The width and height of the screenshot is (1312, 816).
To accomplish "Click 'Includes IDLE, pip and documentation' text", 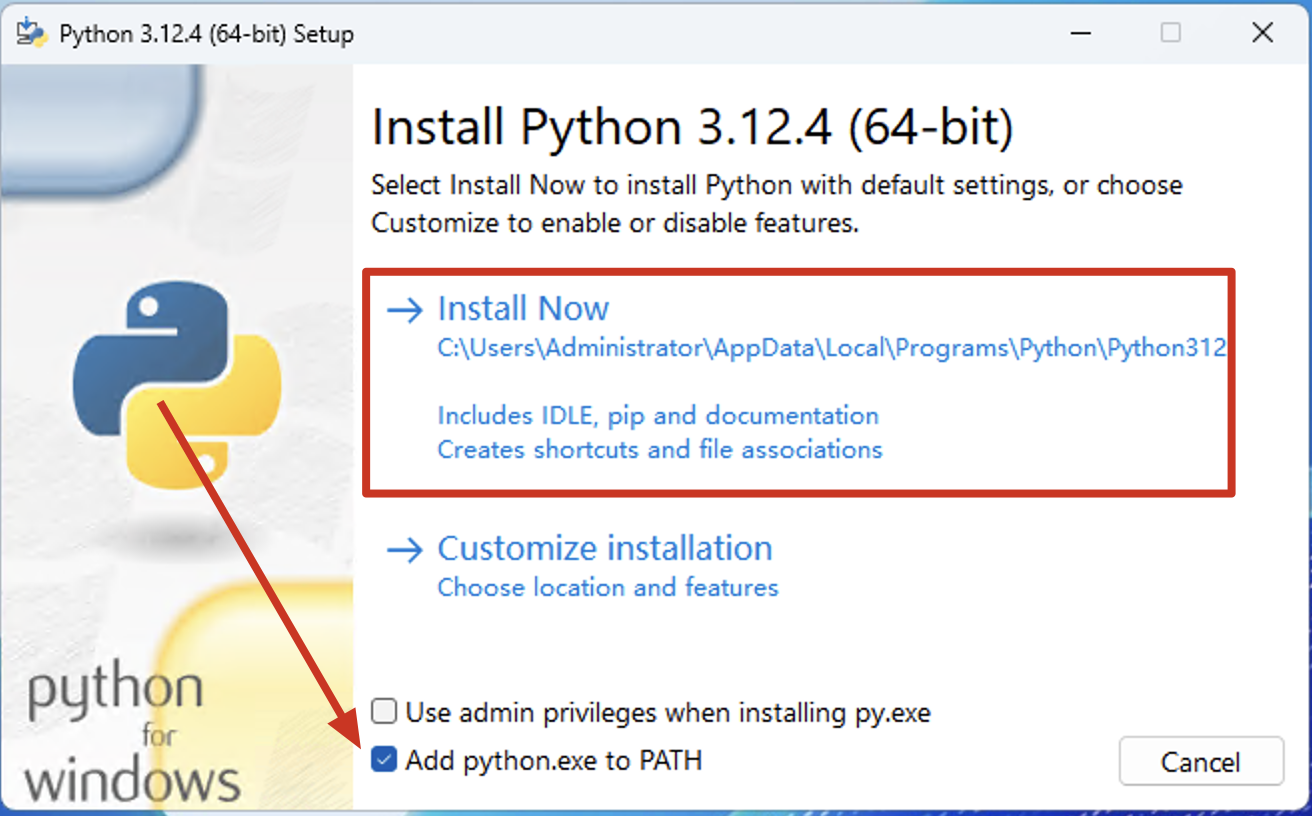I will 658,415.
